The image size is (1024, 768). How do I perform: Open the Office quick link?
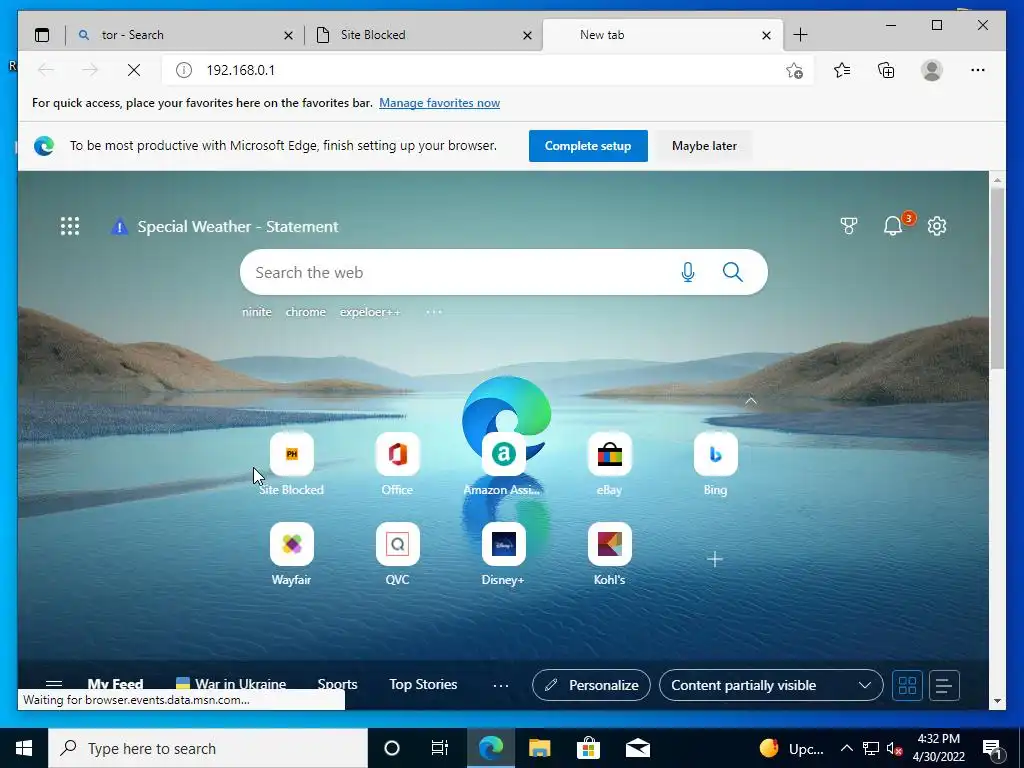click(397, 464)
